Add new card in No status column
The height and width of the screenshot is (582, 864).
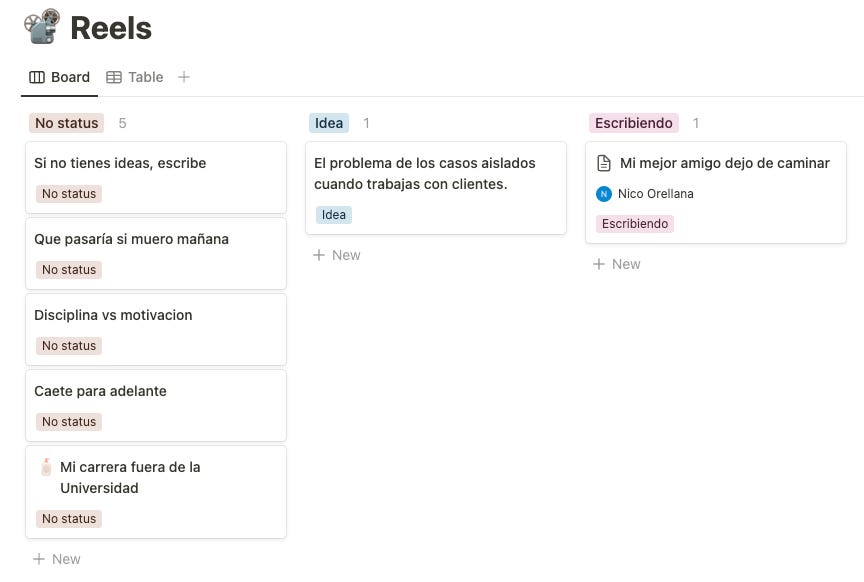click(x=57, y=559)
